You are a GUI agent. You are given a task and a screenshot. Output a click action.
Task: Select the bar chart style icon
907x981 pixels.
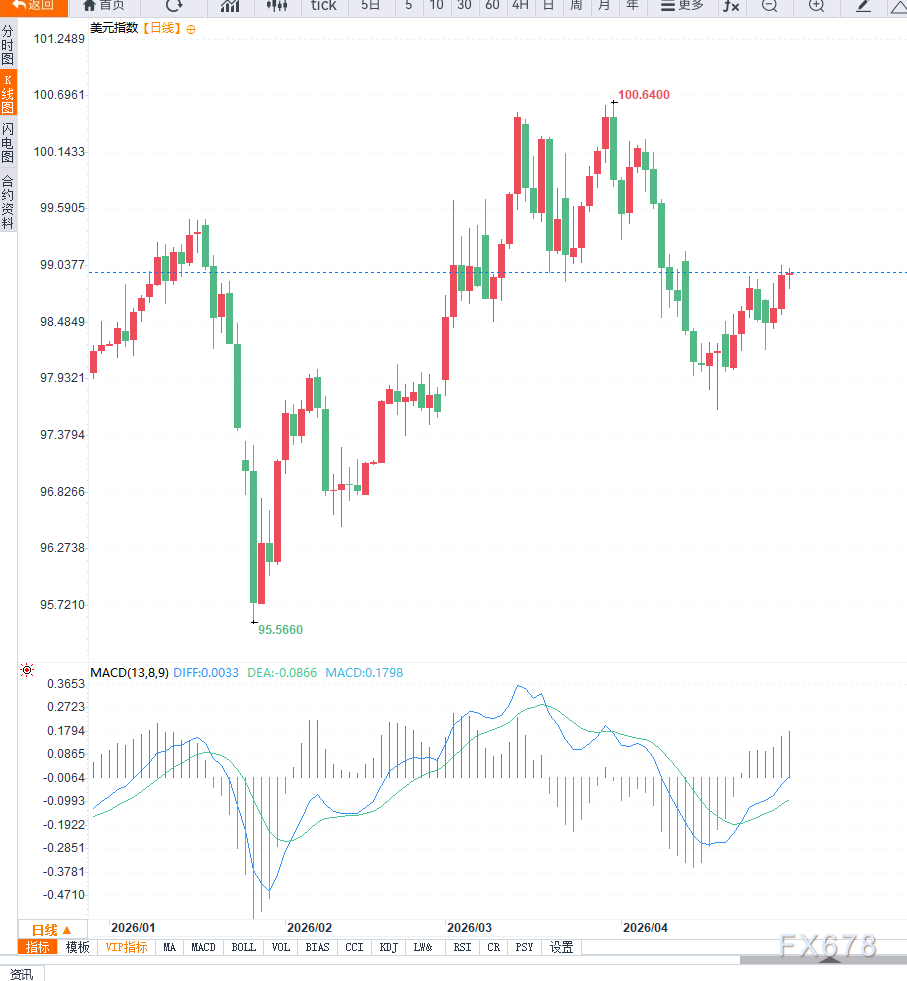click(230, 6)
